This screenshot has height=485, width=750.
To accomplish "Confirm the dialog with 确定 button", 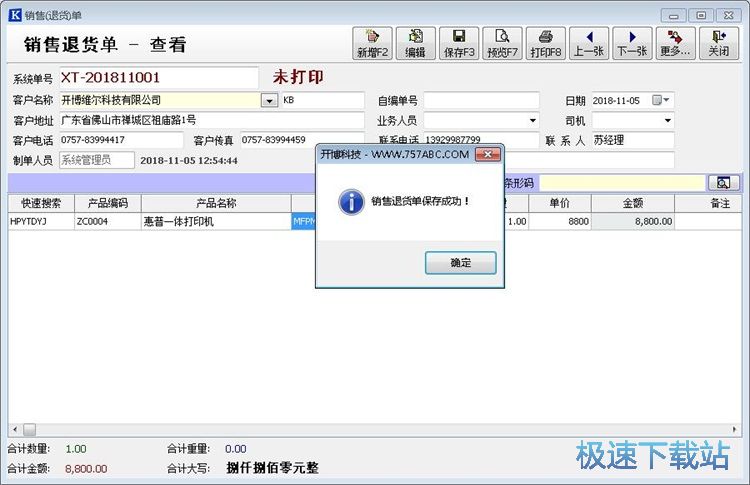I will [x=461, y=263].
